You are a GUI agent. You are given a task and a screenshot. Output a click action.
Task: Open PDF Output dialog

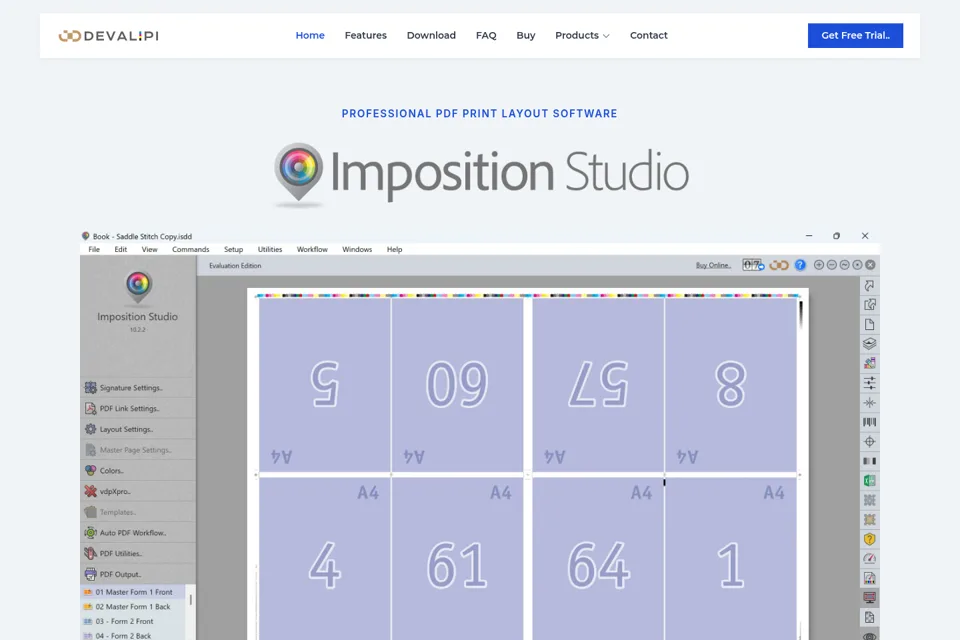point(138,574)
